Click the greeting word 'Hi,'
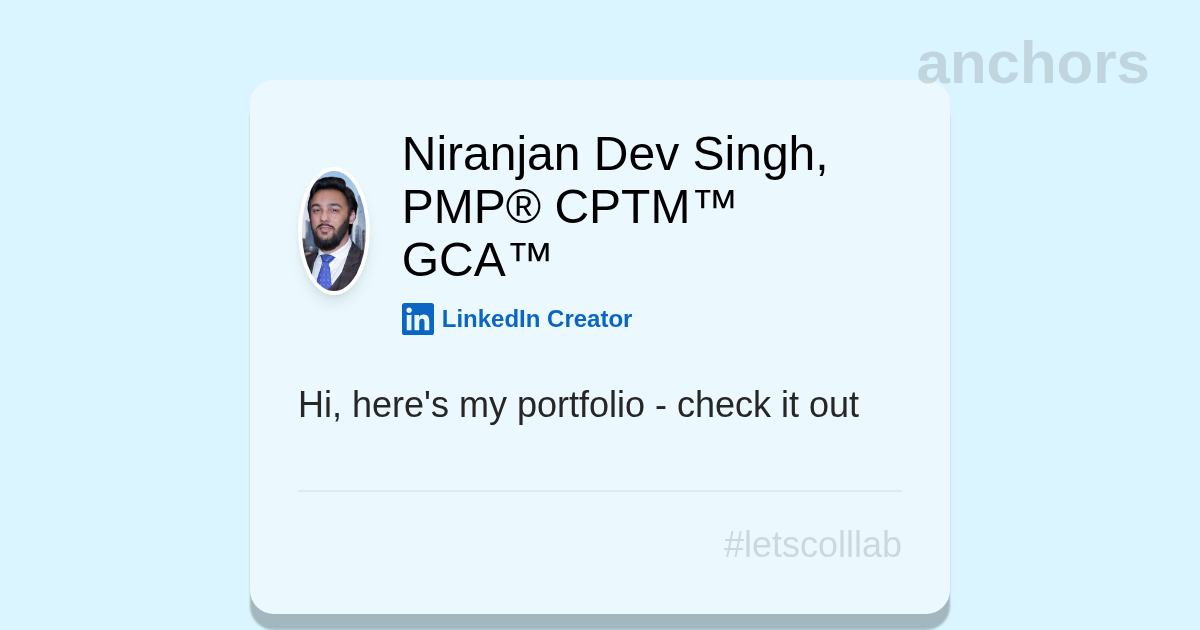The width and height of the screenshot is (1200, 630). (319, 405)
